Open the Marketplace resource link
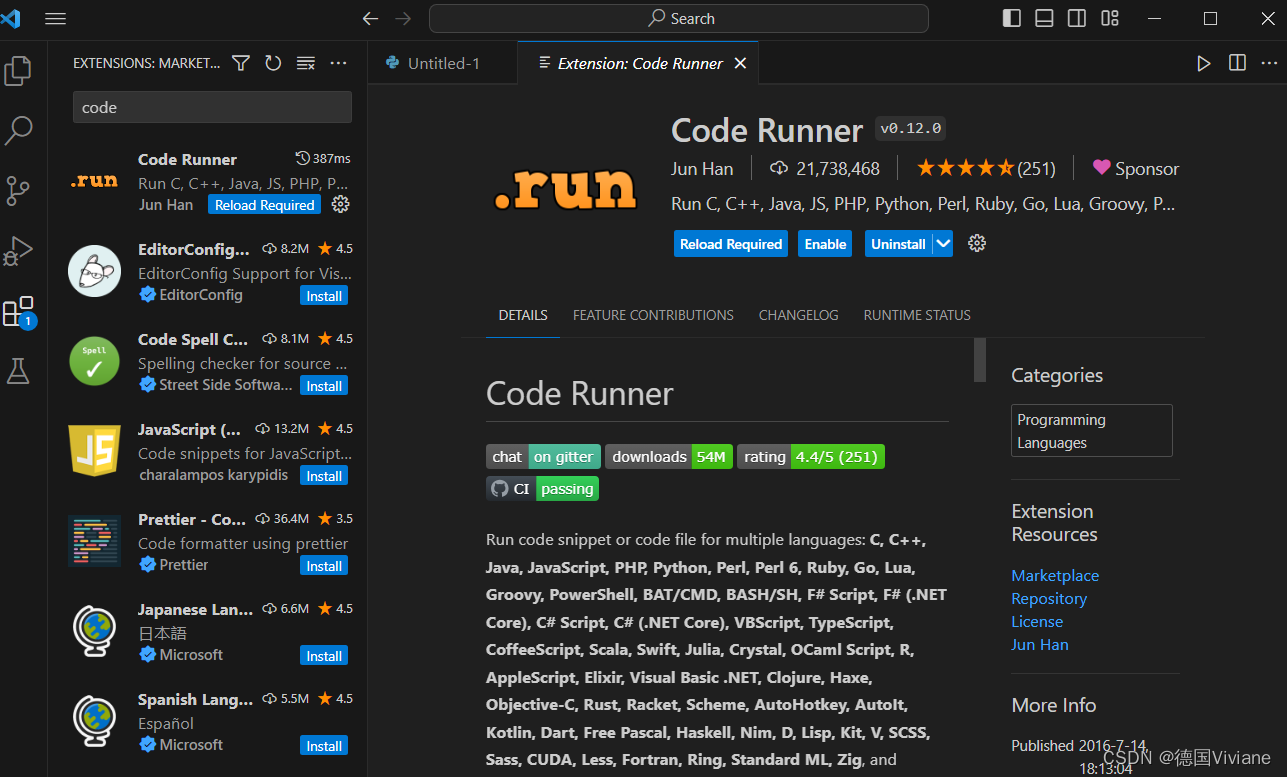Viewport: 1287px width, 777px height. tap(1055, 575)
